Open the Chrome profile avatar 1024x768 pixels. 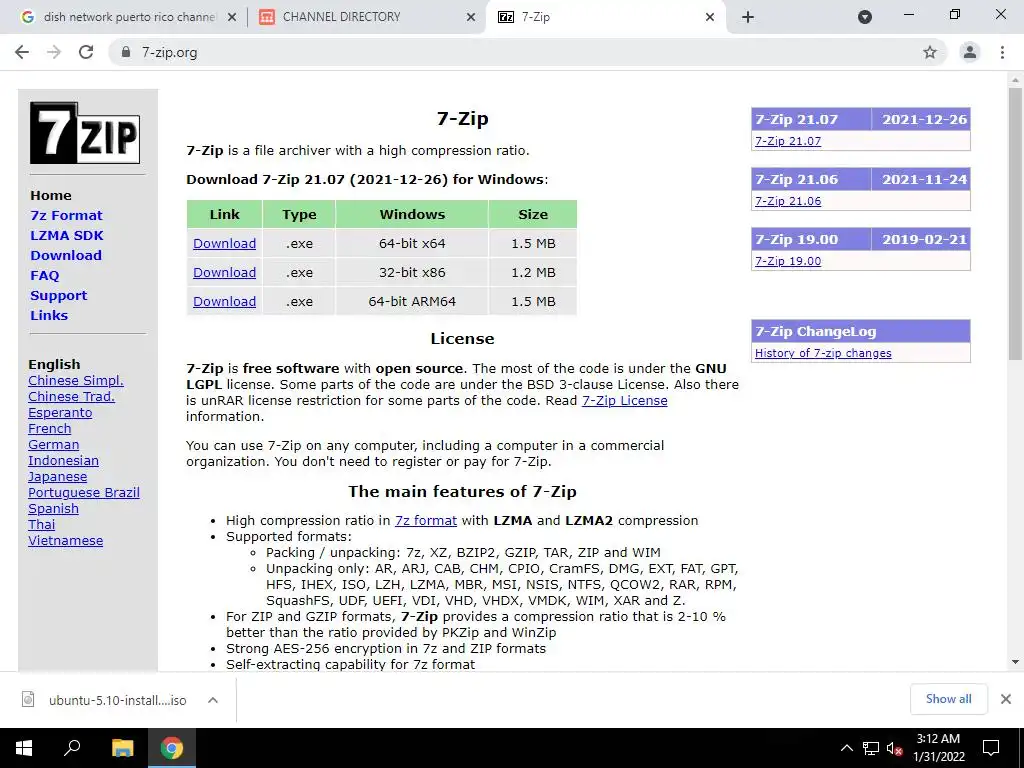[970, 52]
